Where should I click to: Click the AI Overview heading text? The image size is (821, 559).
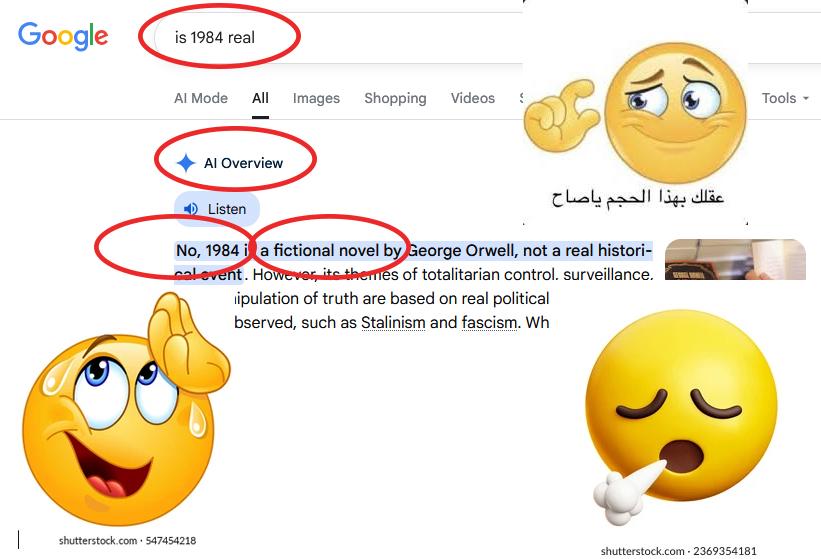click(x=243, y=163)
